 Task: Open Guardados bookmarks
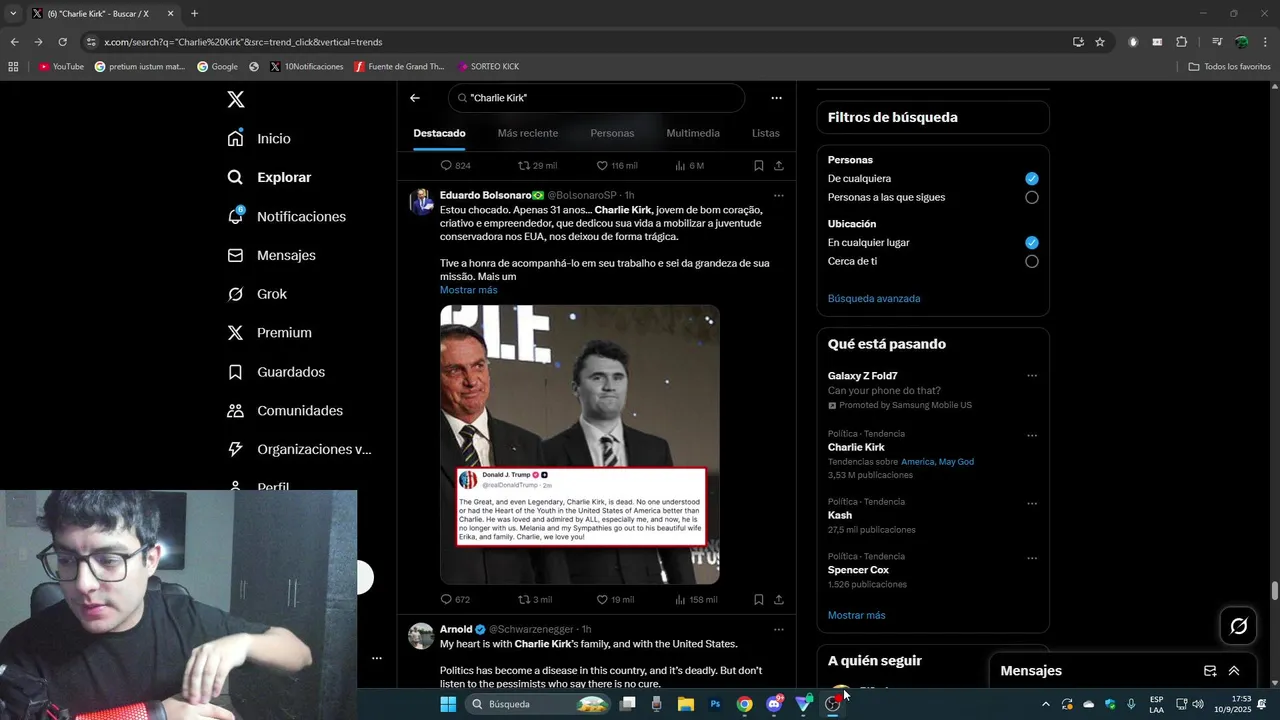click(276, 372)
